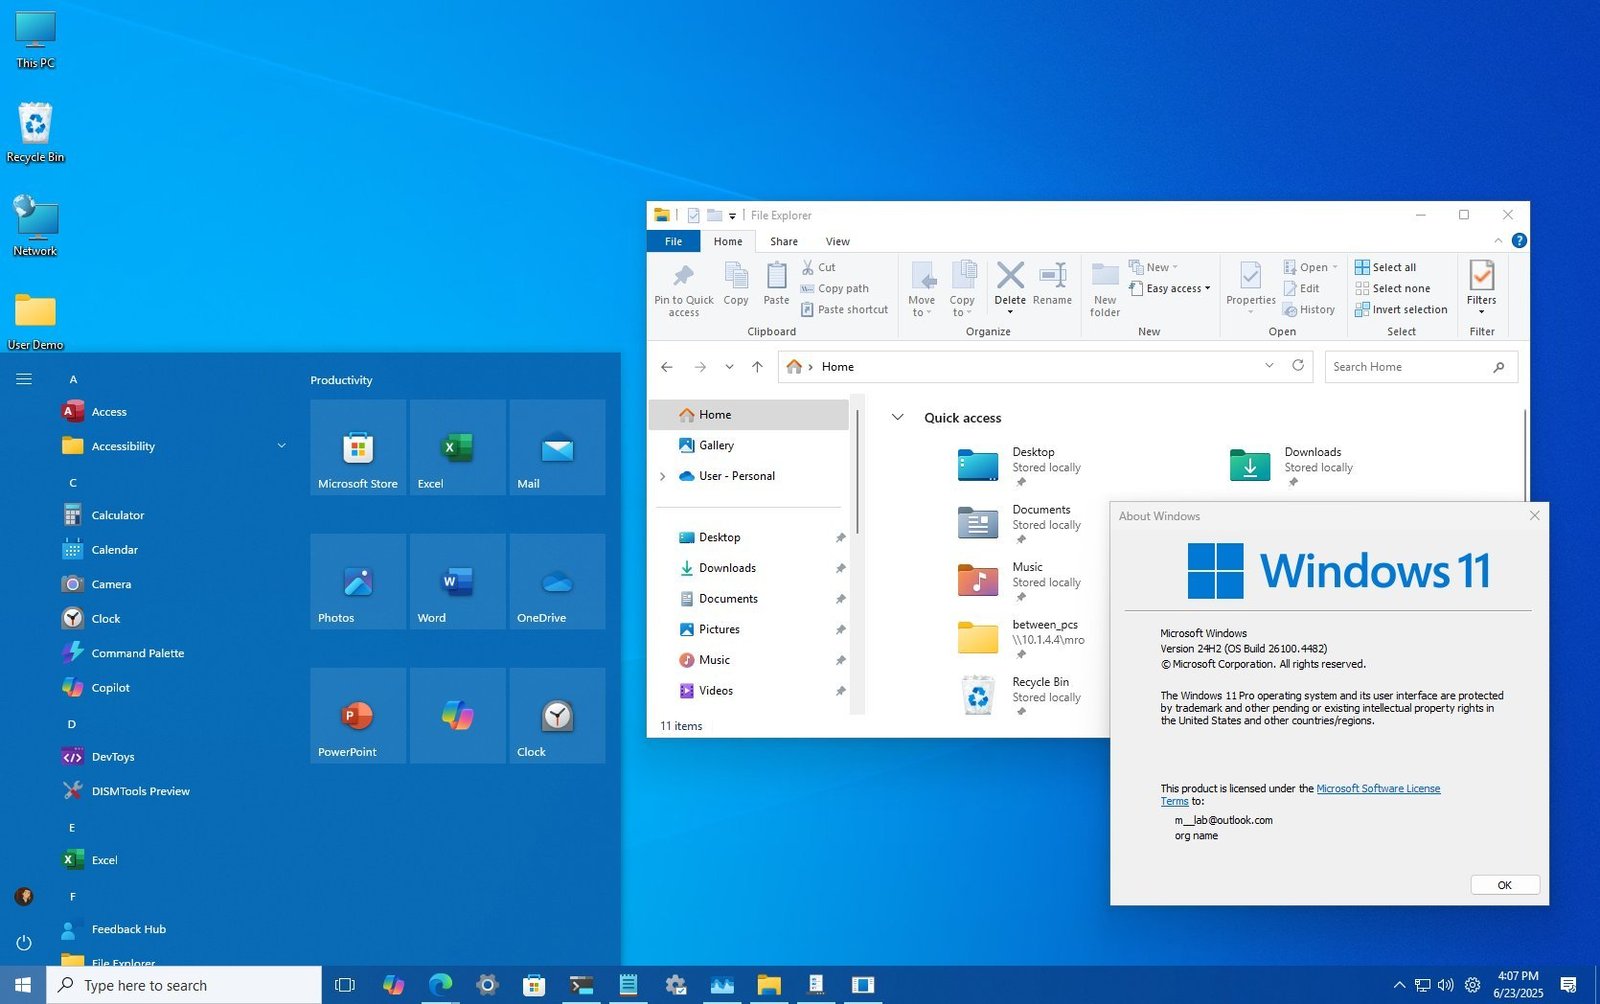Toggle the pin next to Pictures
Screen dimensions: 1600x1004
840,629
